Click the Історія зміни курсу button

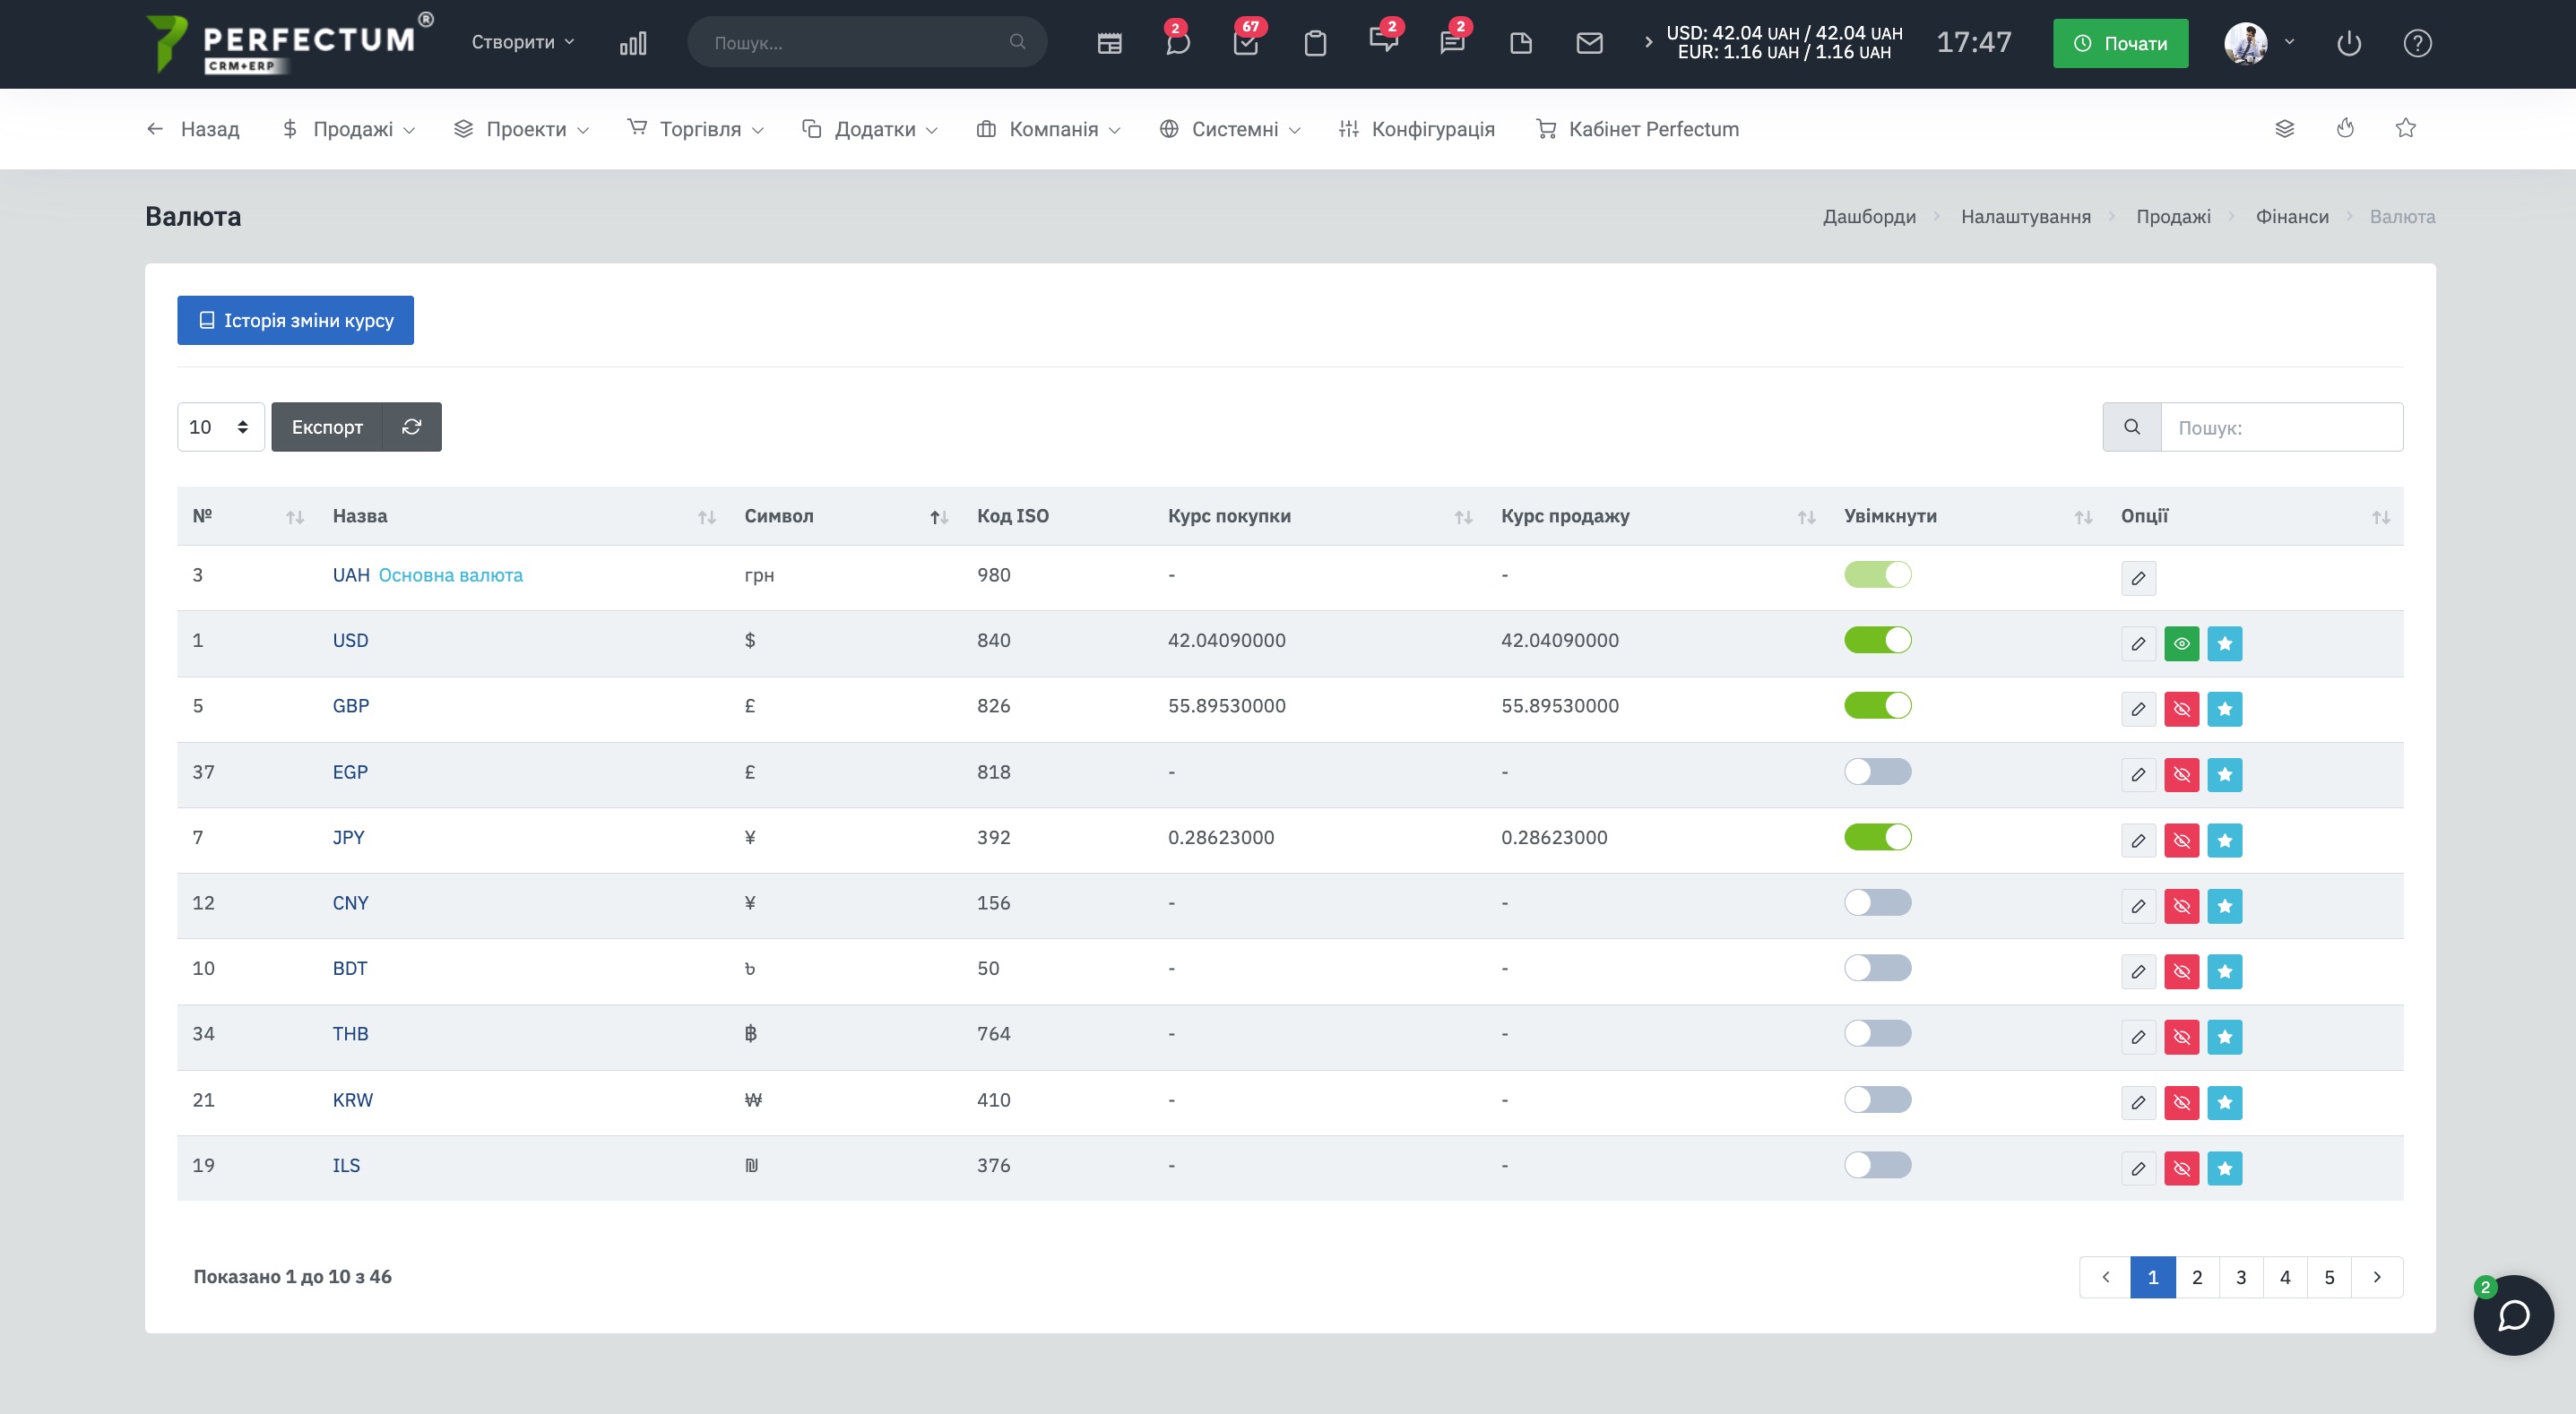click(295, 320)
